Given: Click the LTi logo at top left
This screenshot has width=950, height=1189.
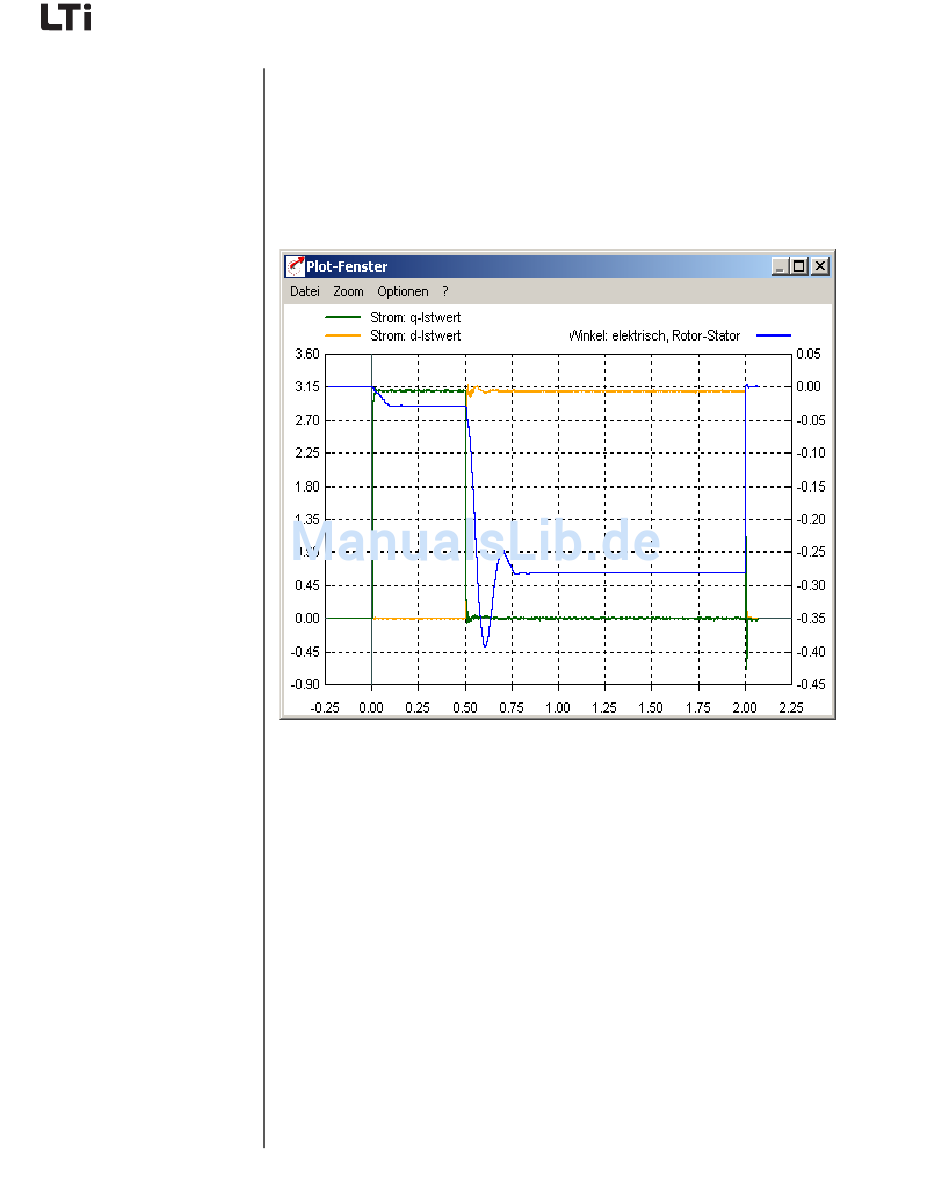Looking at the screenshot, I should click(66, 17).
